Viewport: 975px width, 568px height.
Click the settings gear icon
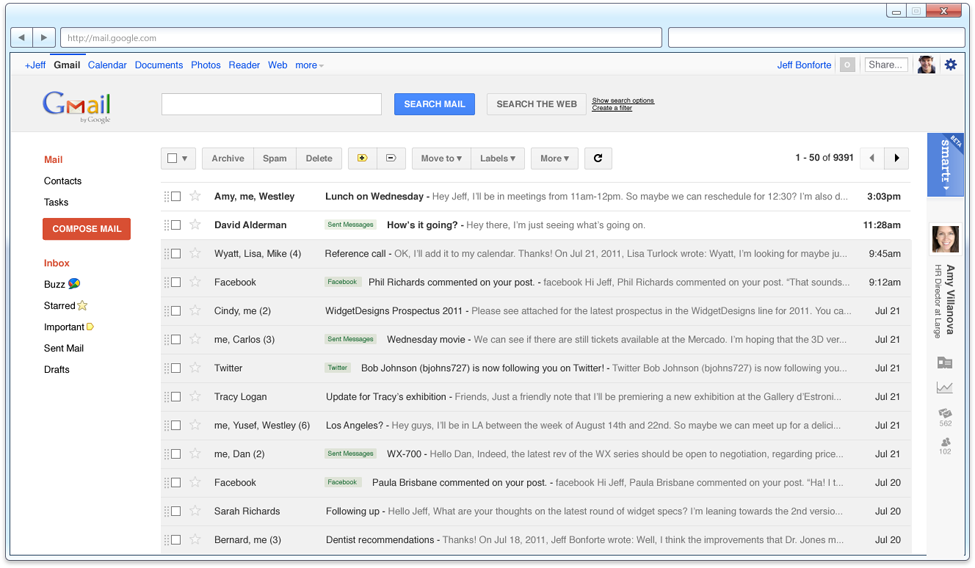coord(950,65)
